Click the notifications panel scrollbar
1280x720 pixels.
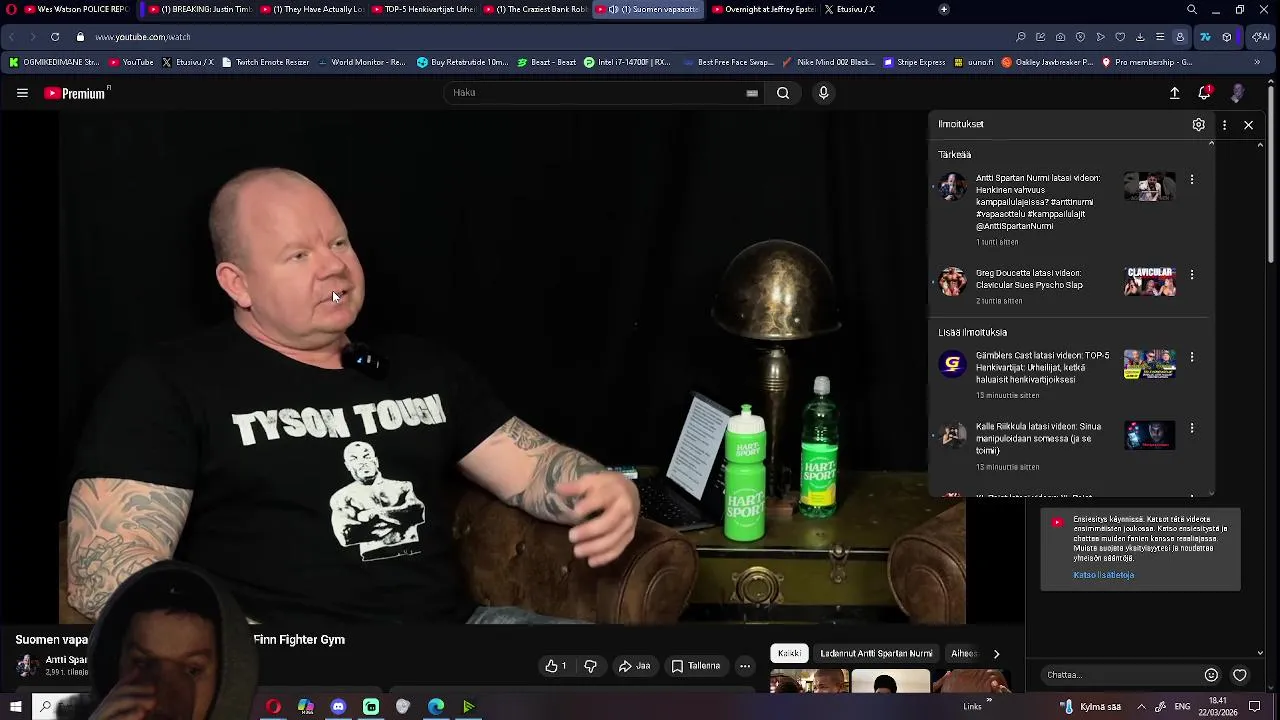1211,318
